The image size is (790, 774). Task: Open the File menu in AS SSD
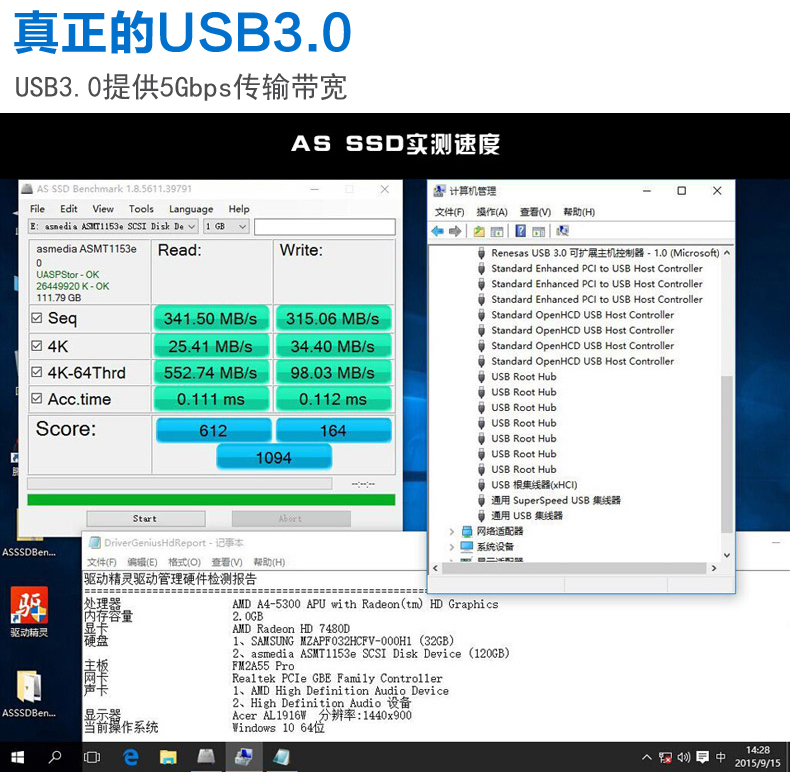tap(37, 209)
